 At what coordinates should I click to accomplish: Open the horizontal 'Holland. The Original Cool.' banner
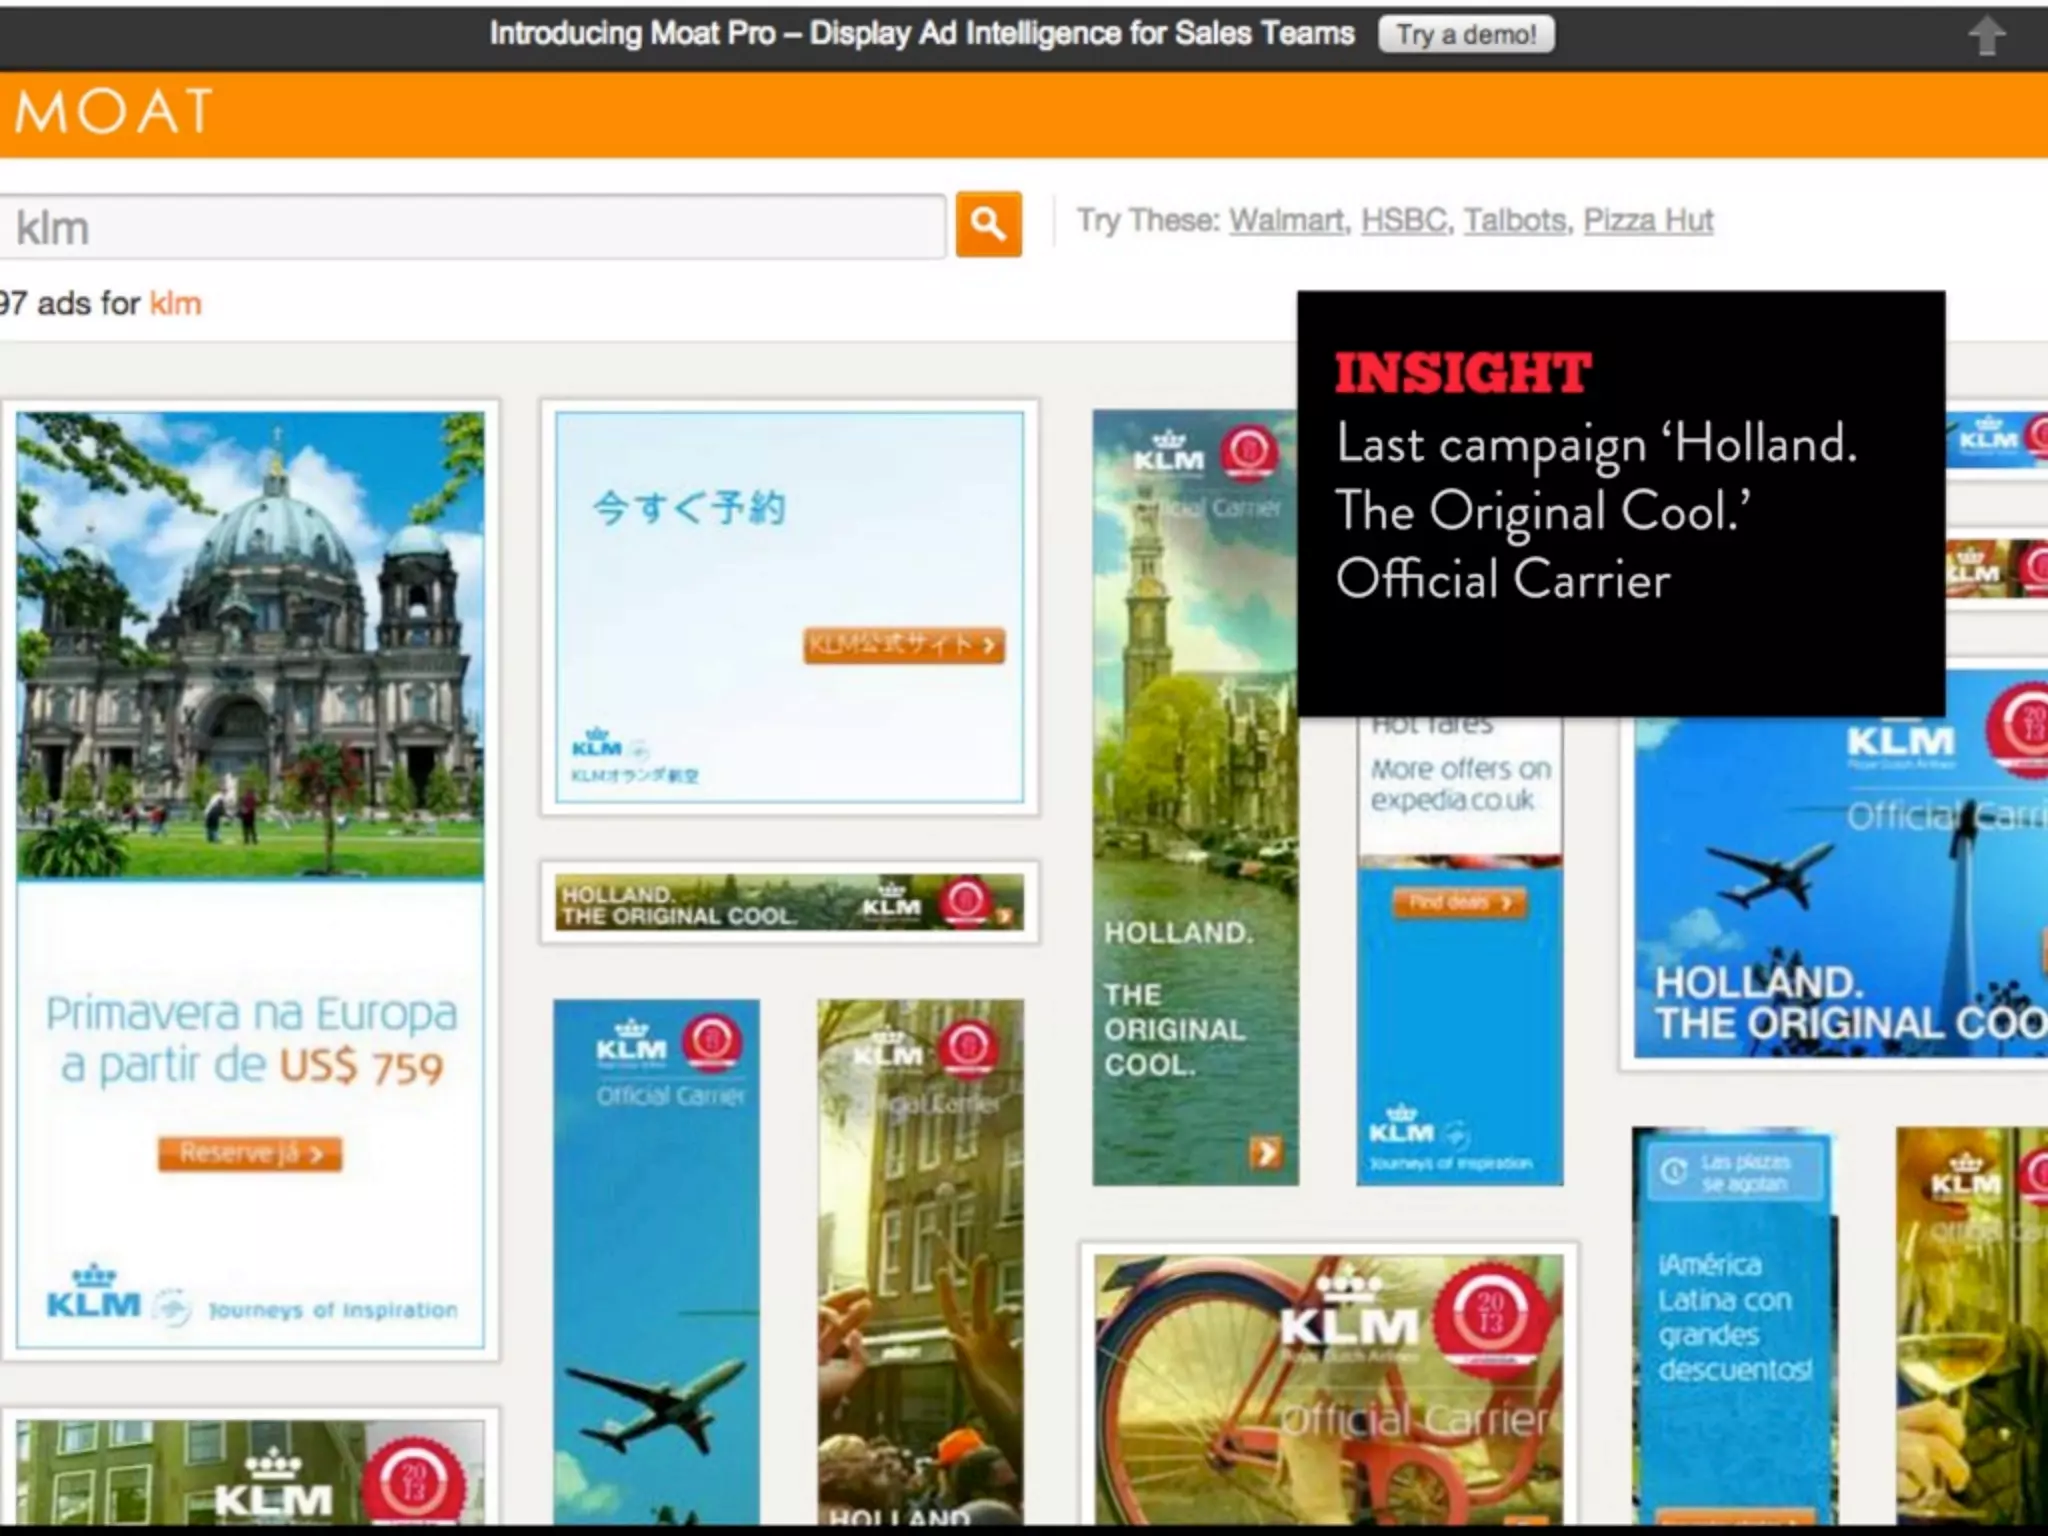790,902
